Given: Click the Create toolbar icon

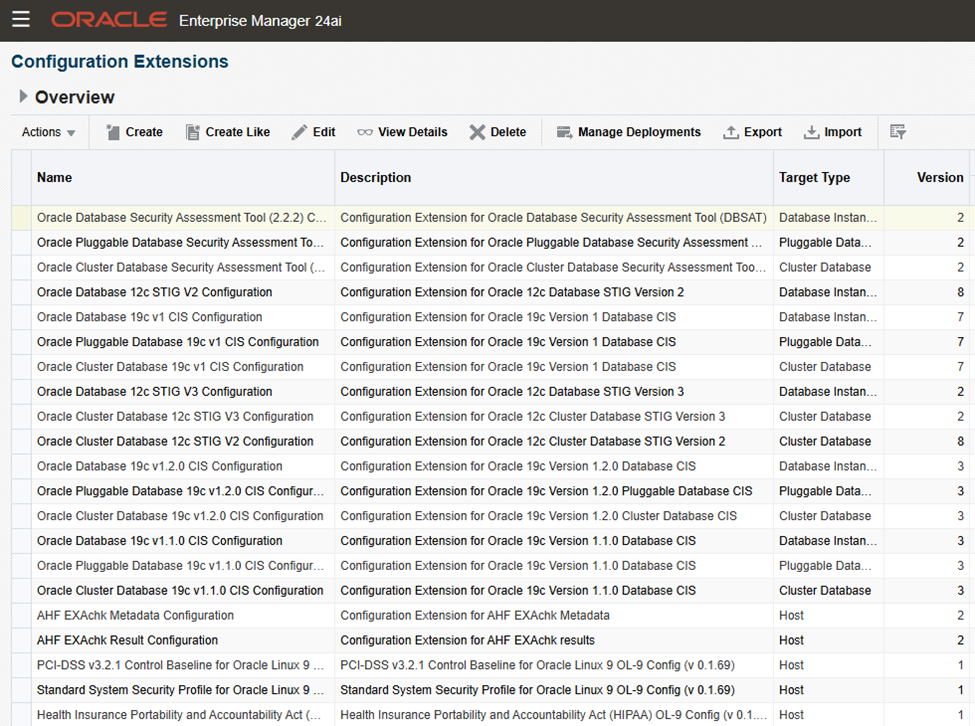Looking at the screenshot, I should pyautogui.click(x=113, y=132).
